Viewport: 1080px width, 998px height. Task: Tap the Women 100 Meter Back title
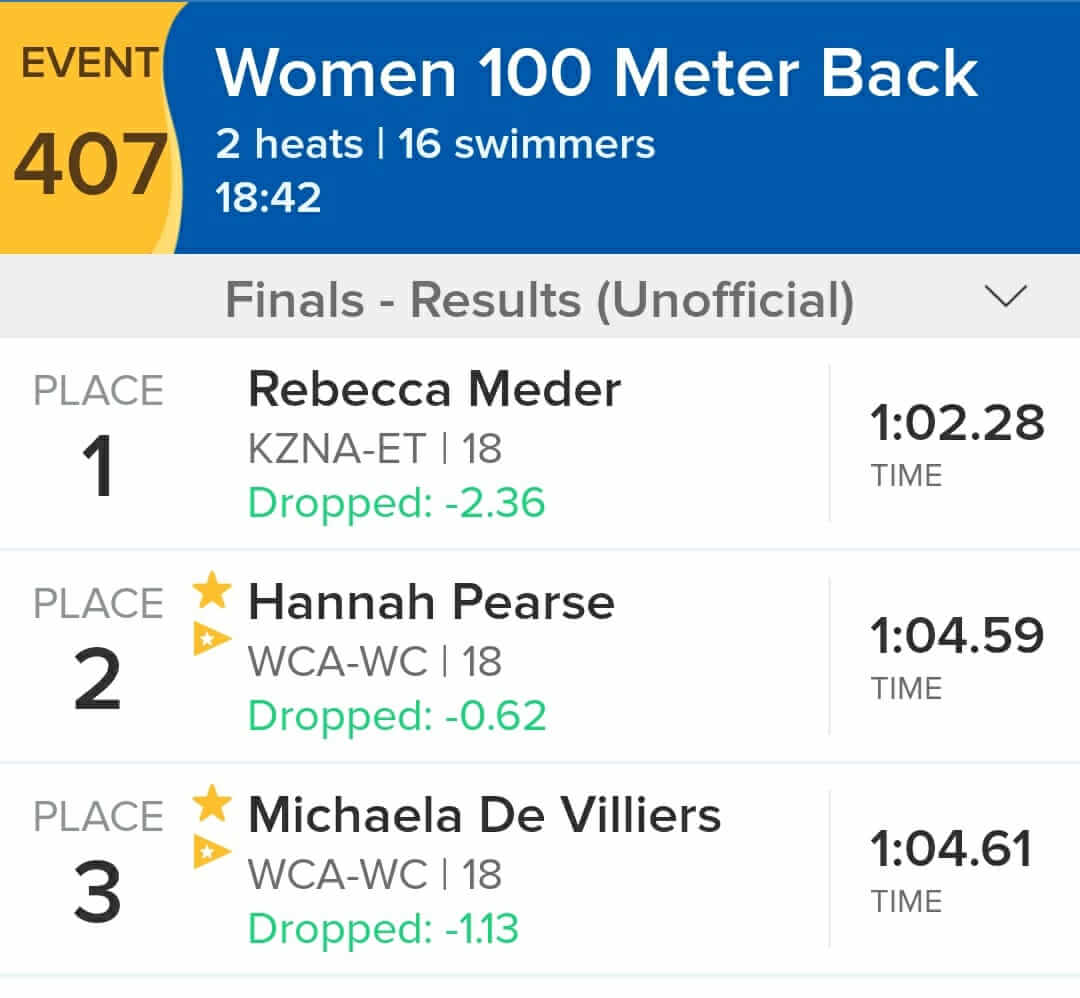pyautogui.click(x=596, y=73)
